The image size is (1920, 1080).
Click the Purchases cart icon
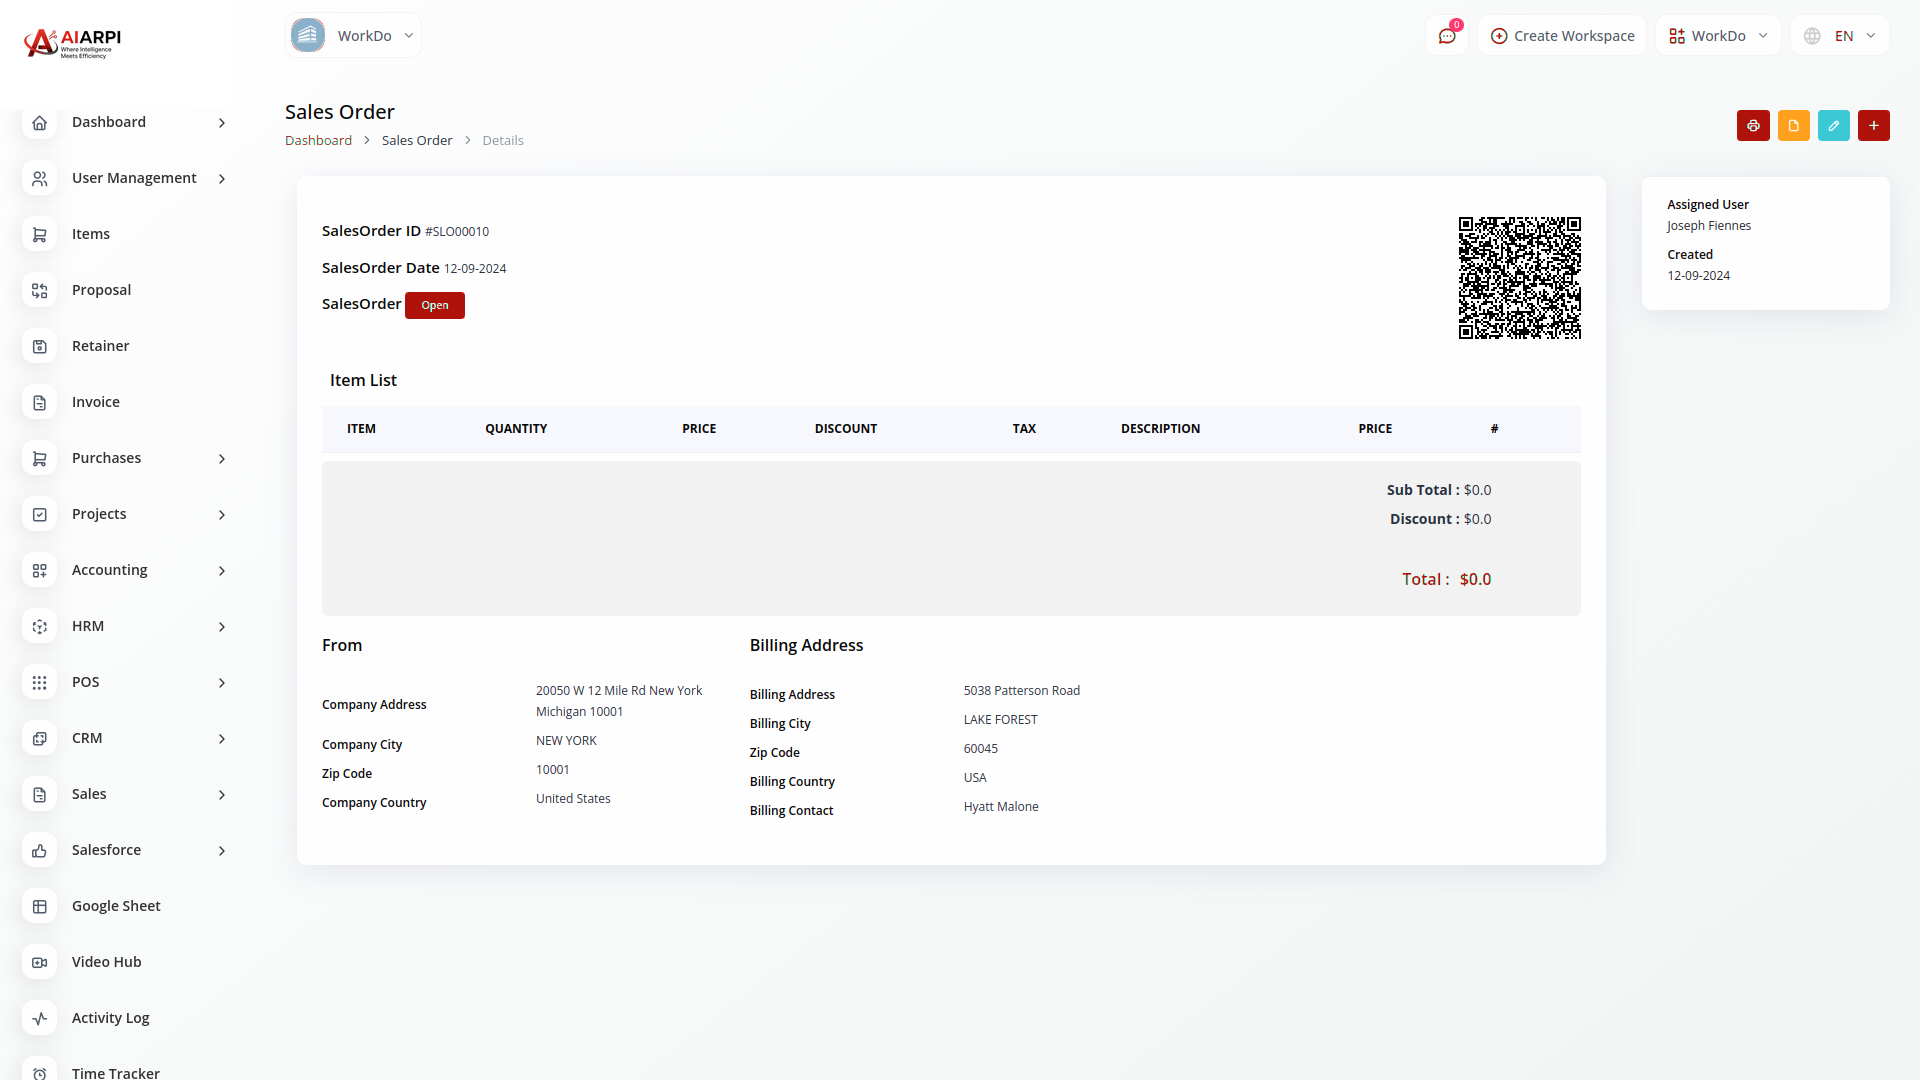[39, 458]
